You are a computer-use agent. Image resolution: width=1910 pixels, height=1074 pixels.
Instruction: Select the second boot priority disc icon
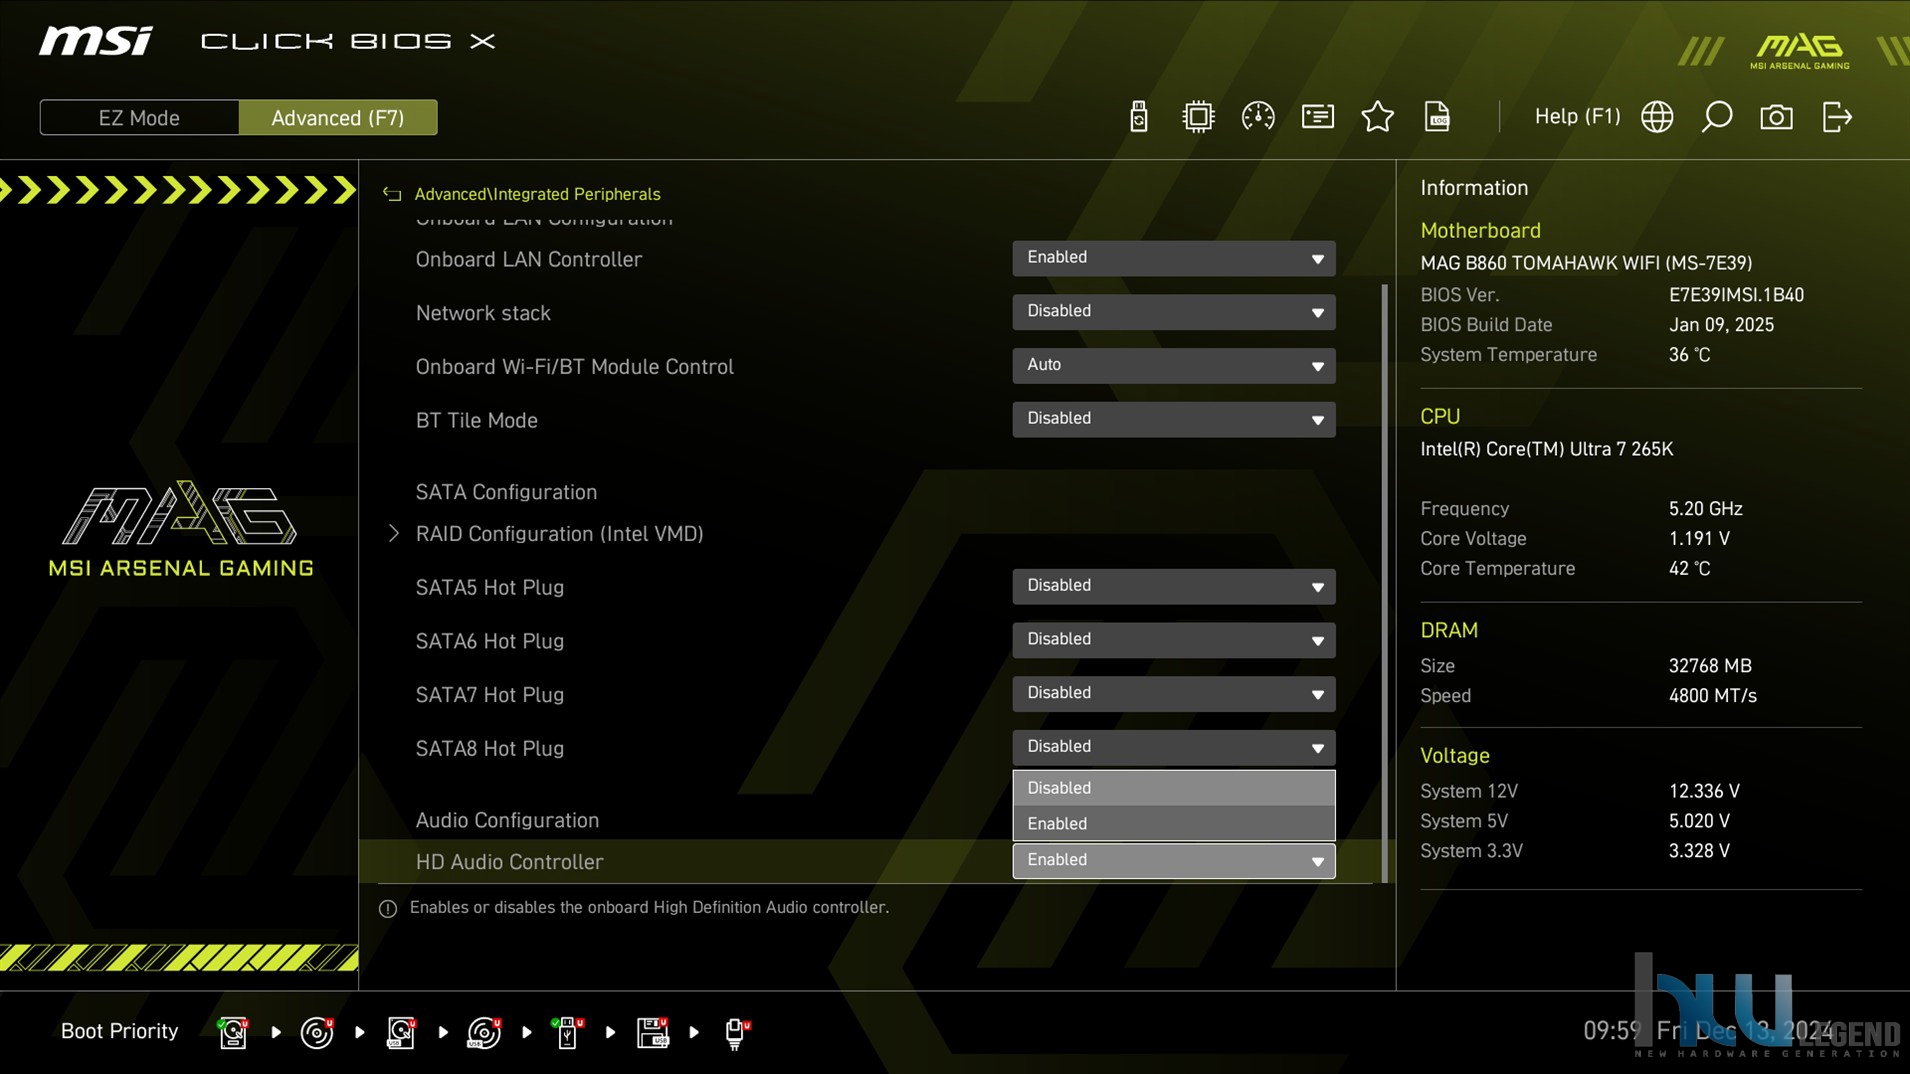[317, 1032]
